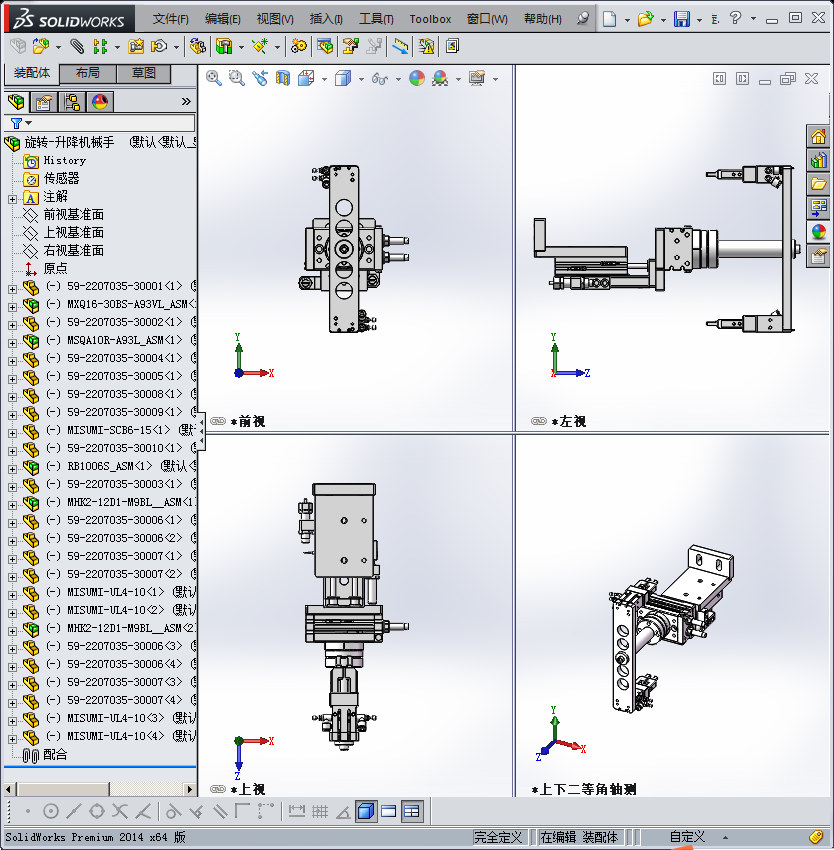The width and height of the screenshot is (834, 850).
Task: Toggle link views icon beside 前视 label
Action: (217, 421)
